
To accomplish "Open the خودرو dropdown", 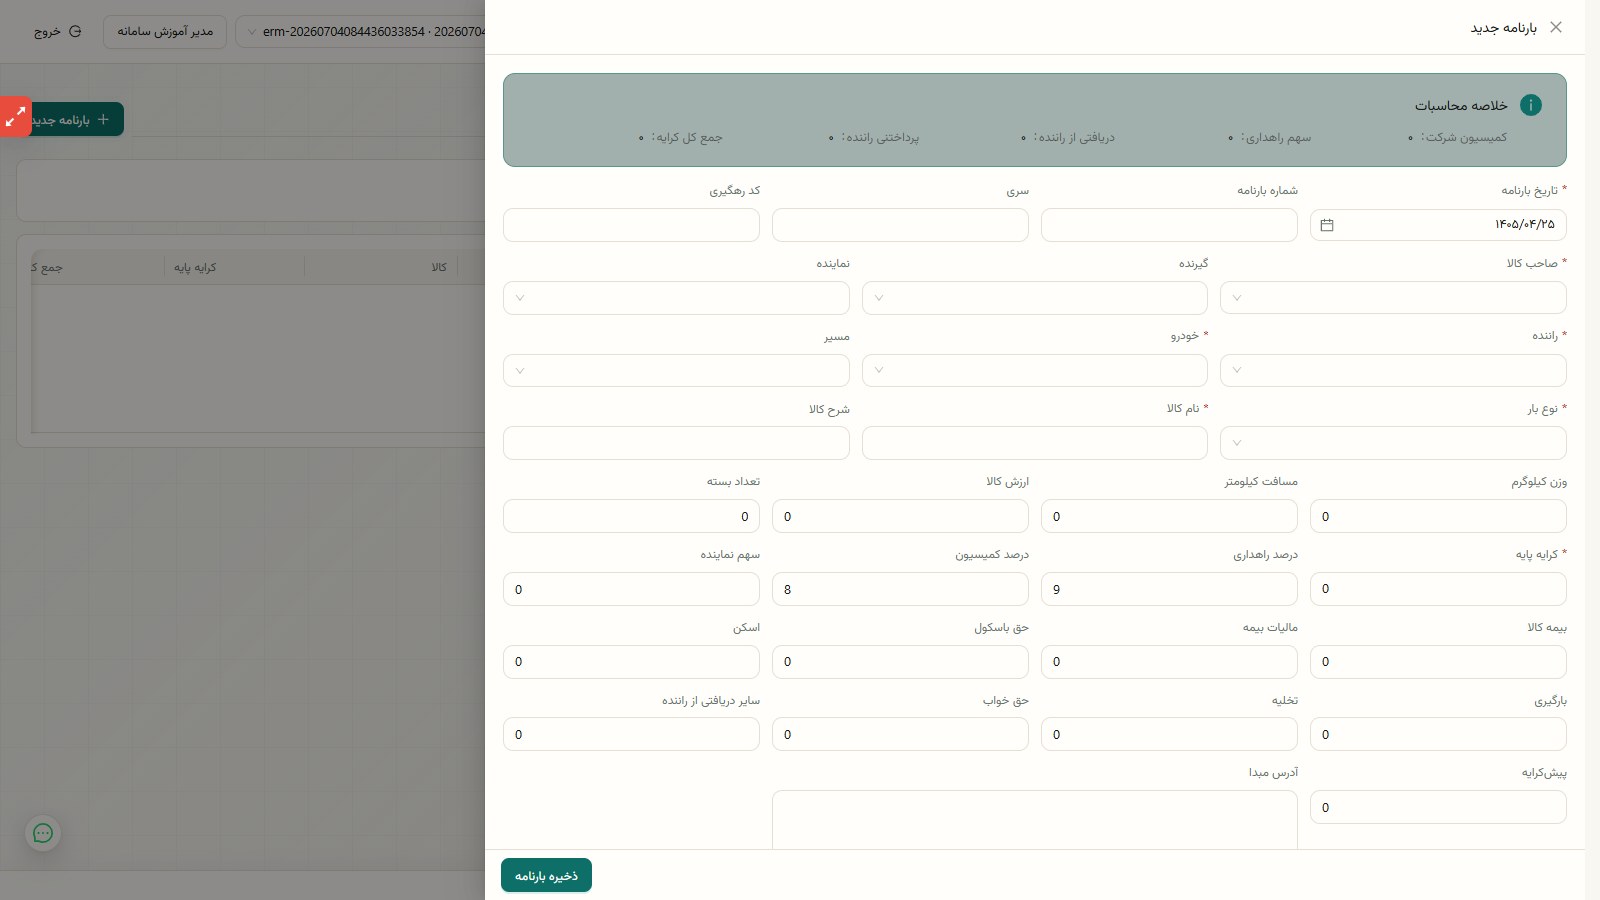I will [1034, 370].
